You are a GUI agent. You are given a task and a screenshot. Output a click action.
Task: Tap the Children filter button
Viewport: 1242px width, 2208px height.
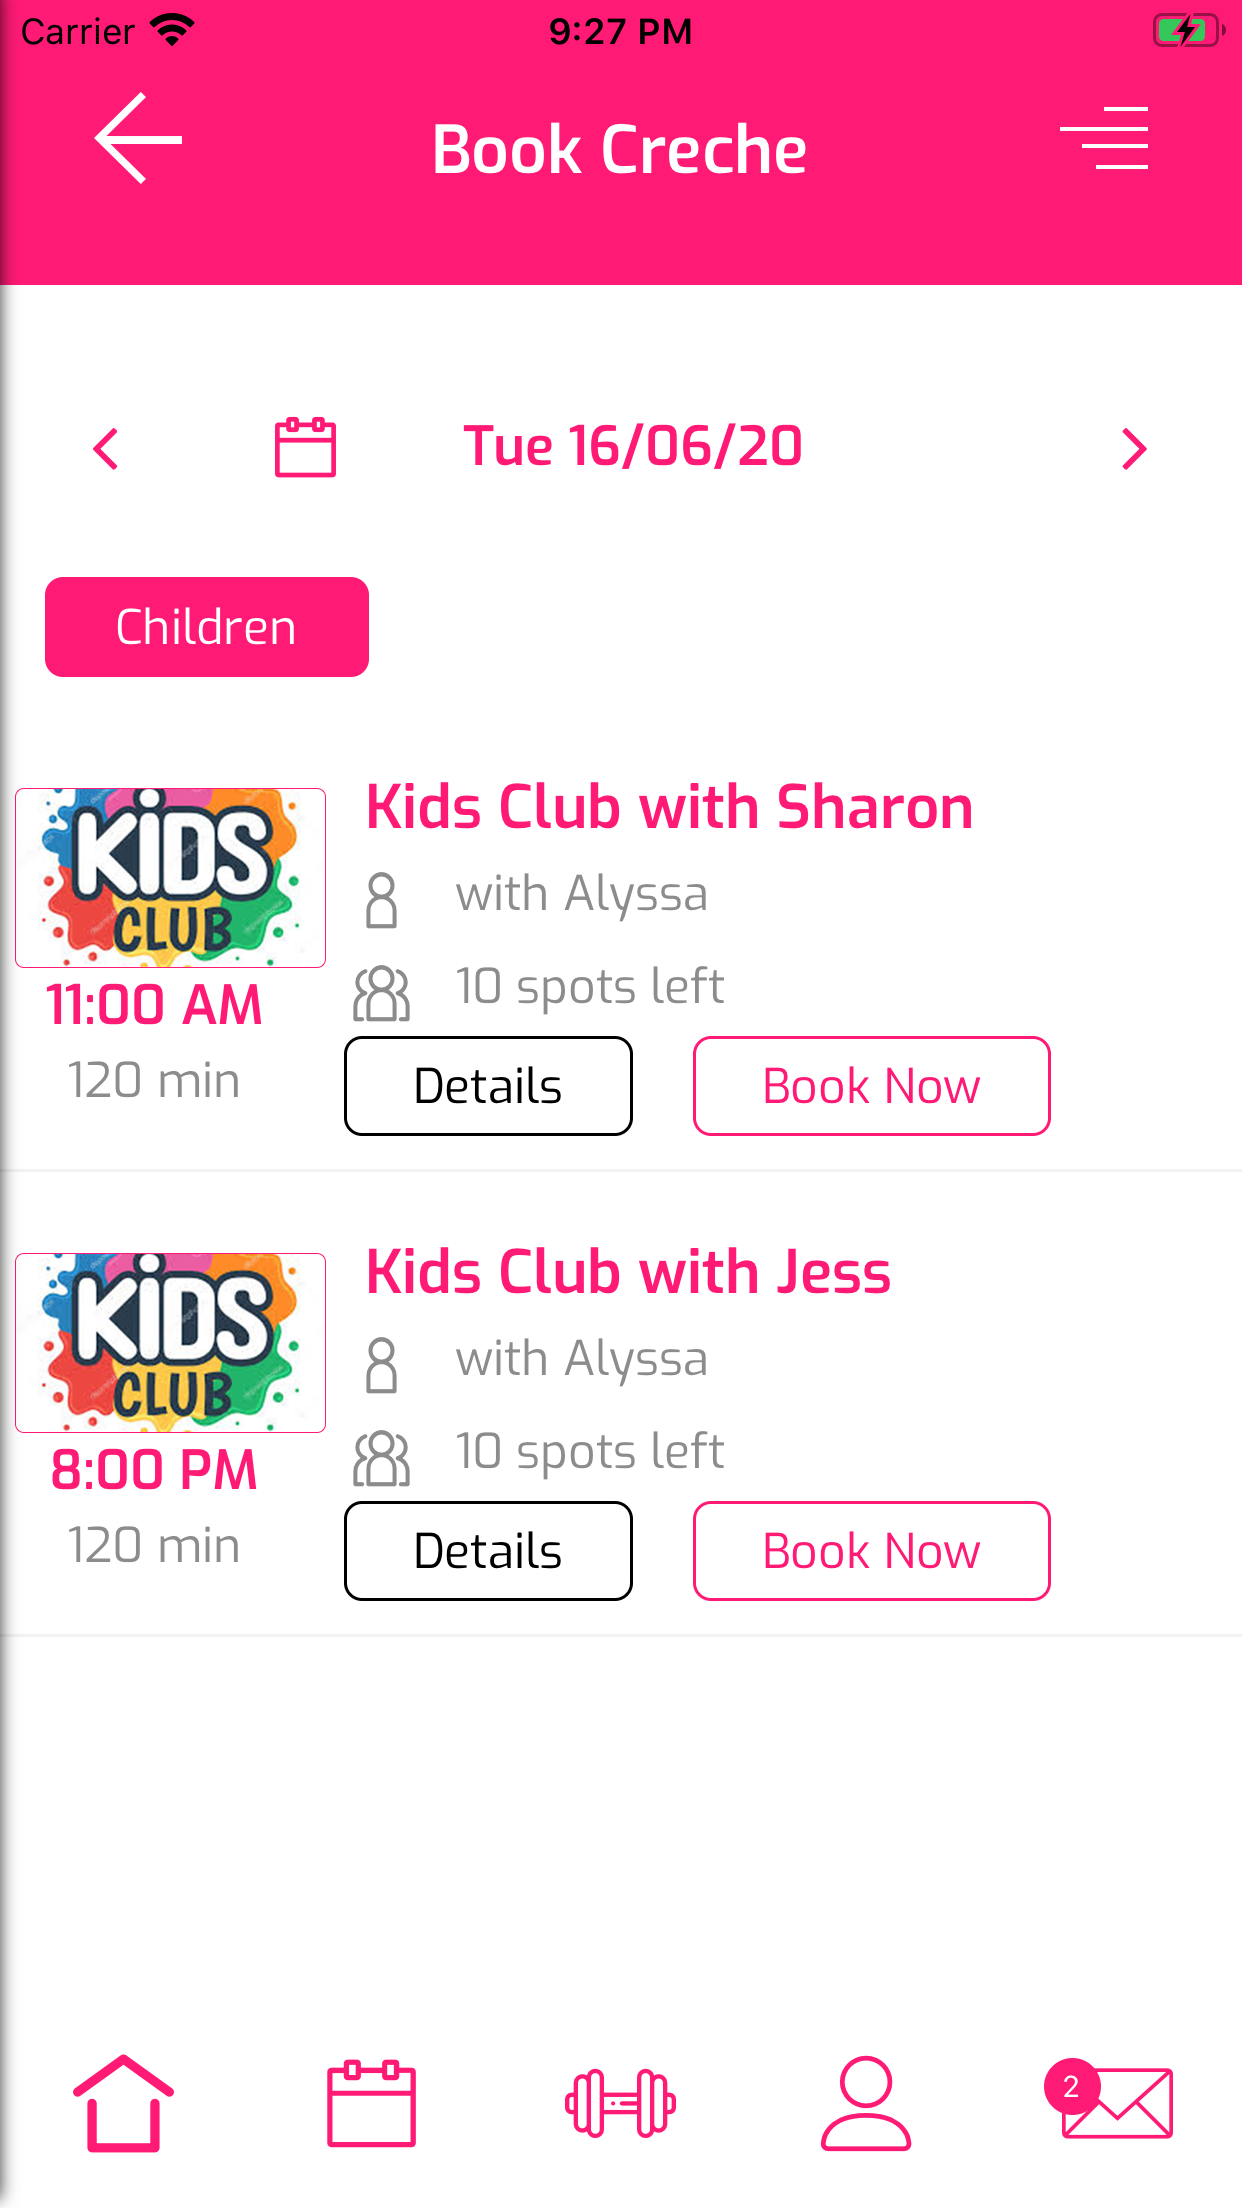pos(207,627)
